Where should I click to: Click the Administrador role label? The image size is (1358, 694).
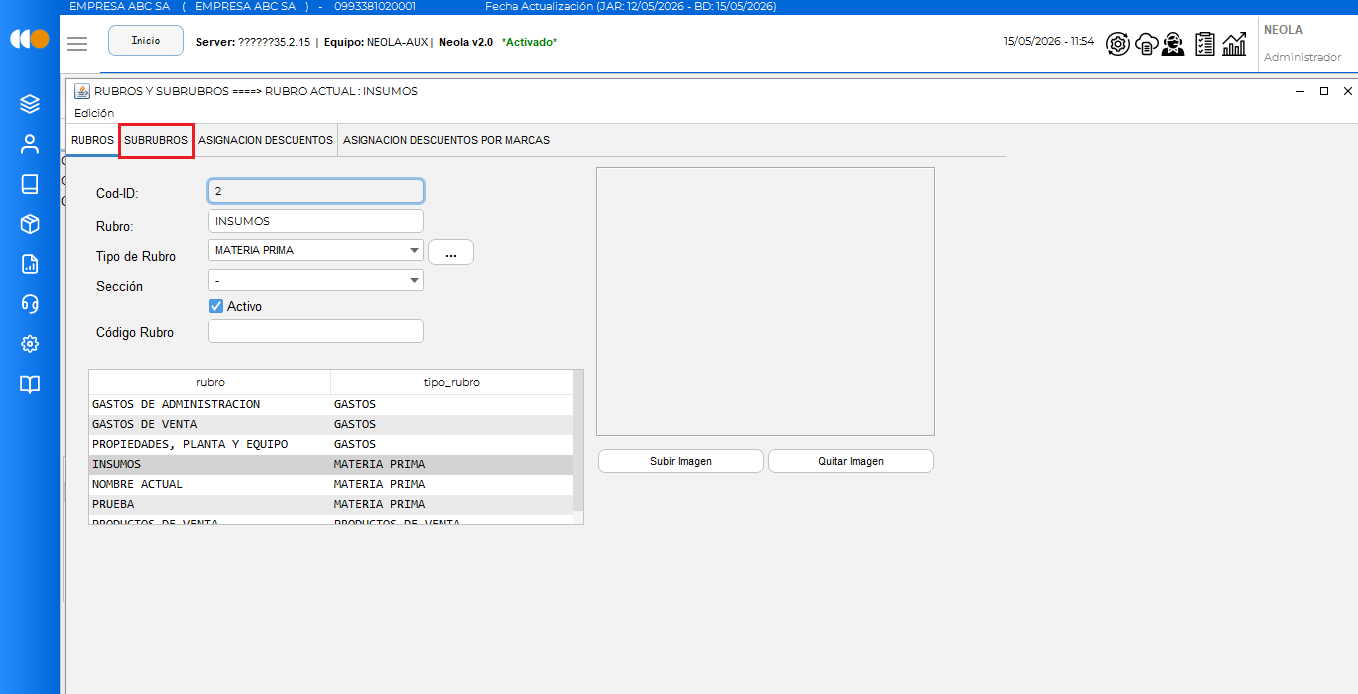click(x=1302, y=57)
